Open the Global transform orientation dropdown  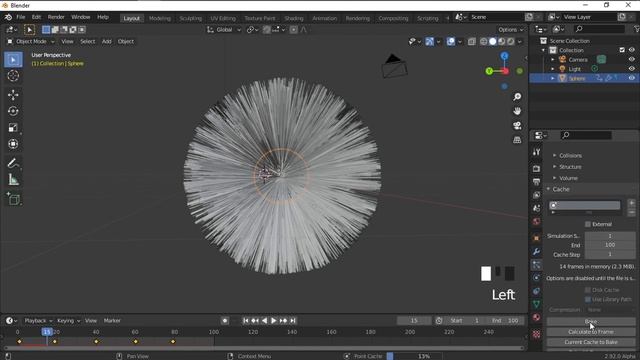click(x=224, y=30)
